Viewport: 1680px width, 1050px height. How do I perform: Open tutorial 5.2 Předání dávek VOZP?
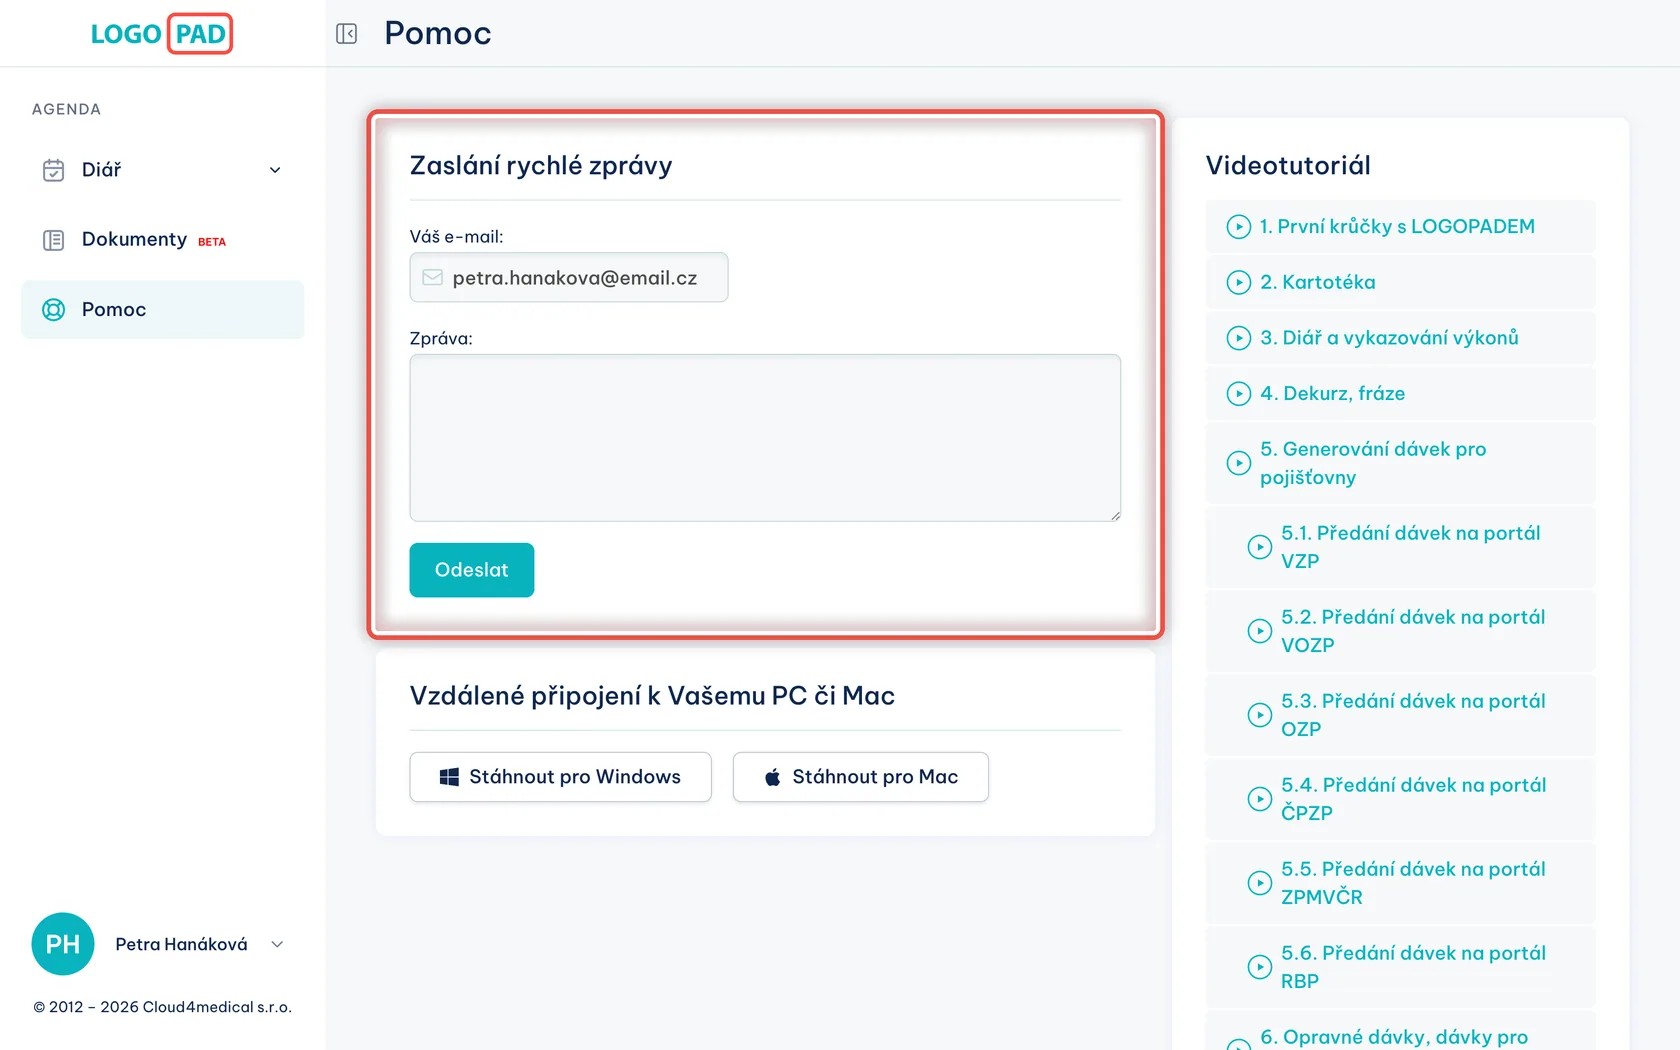point(1401,631)
